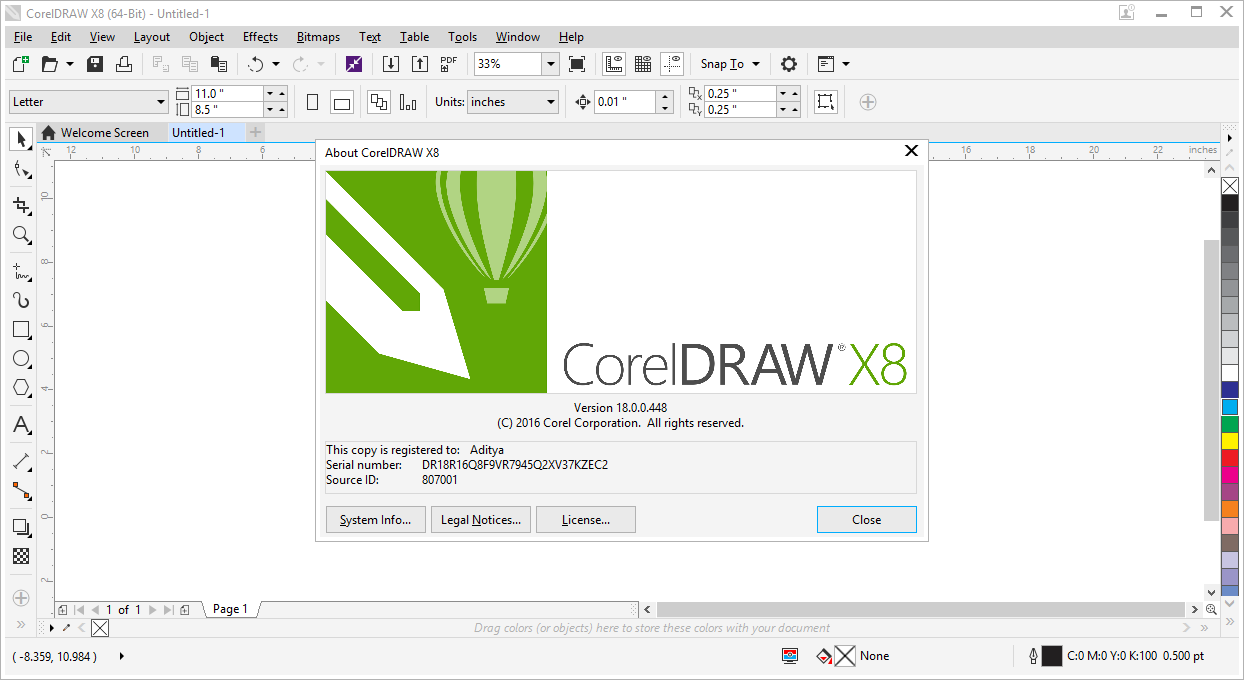Toggle Show Rulers button

tap(614, 64)
